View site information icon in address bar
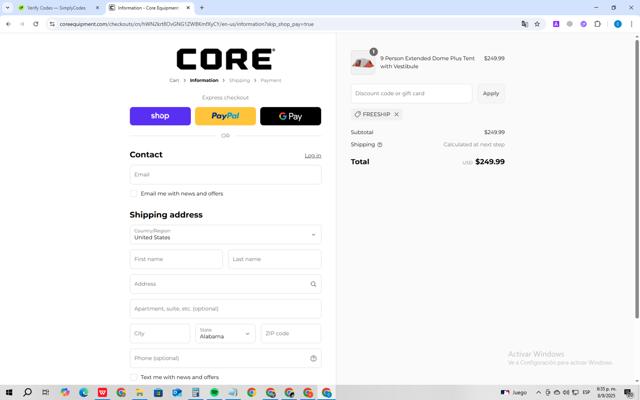The image size is (640, 400). pos(52,24)
